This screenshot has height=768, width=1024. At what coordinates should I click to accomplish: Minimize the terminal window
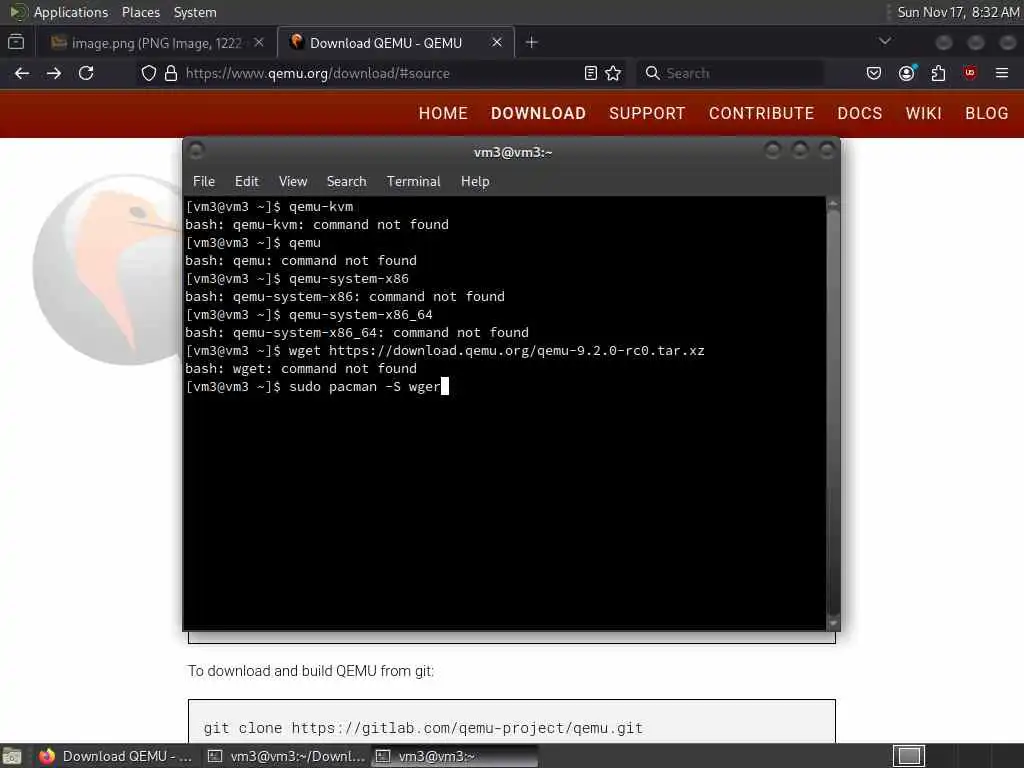click(x=773, y=151)
